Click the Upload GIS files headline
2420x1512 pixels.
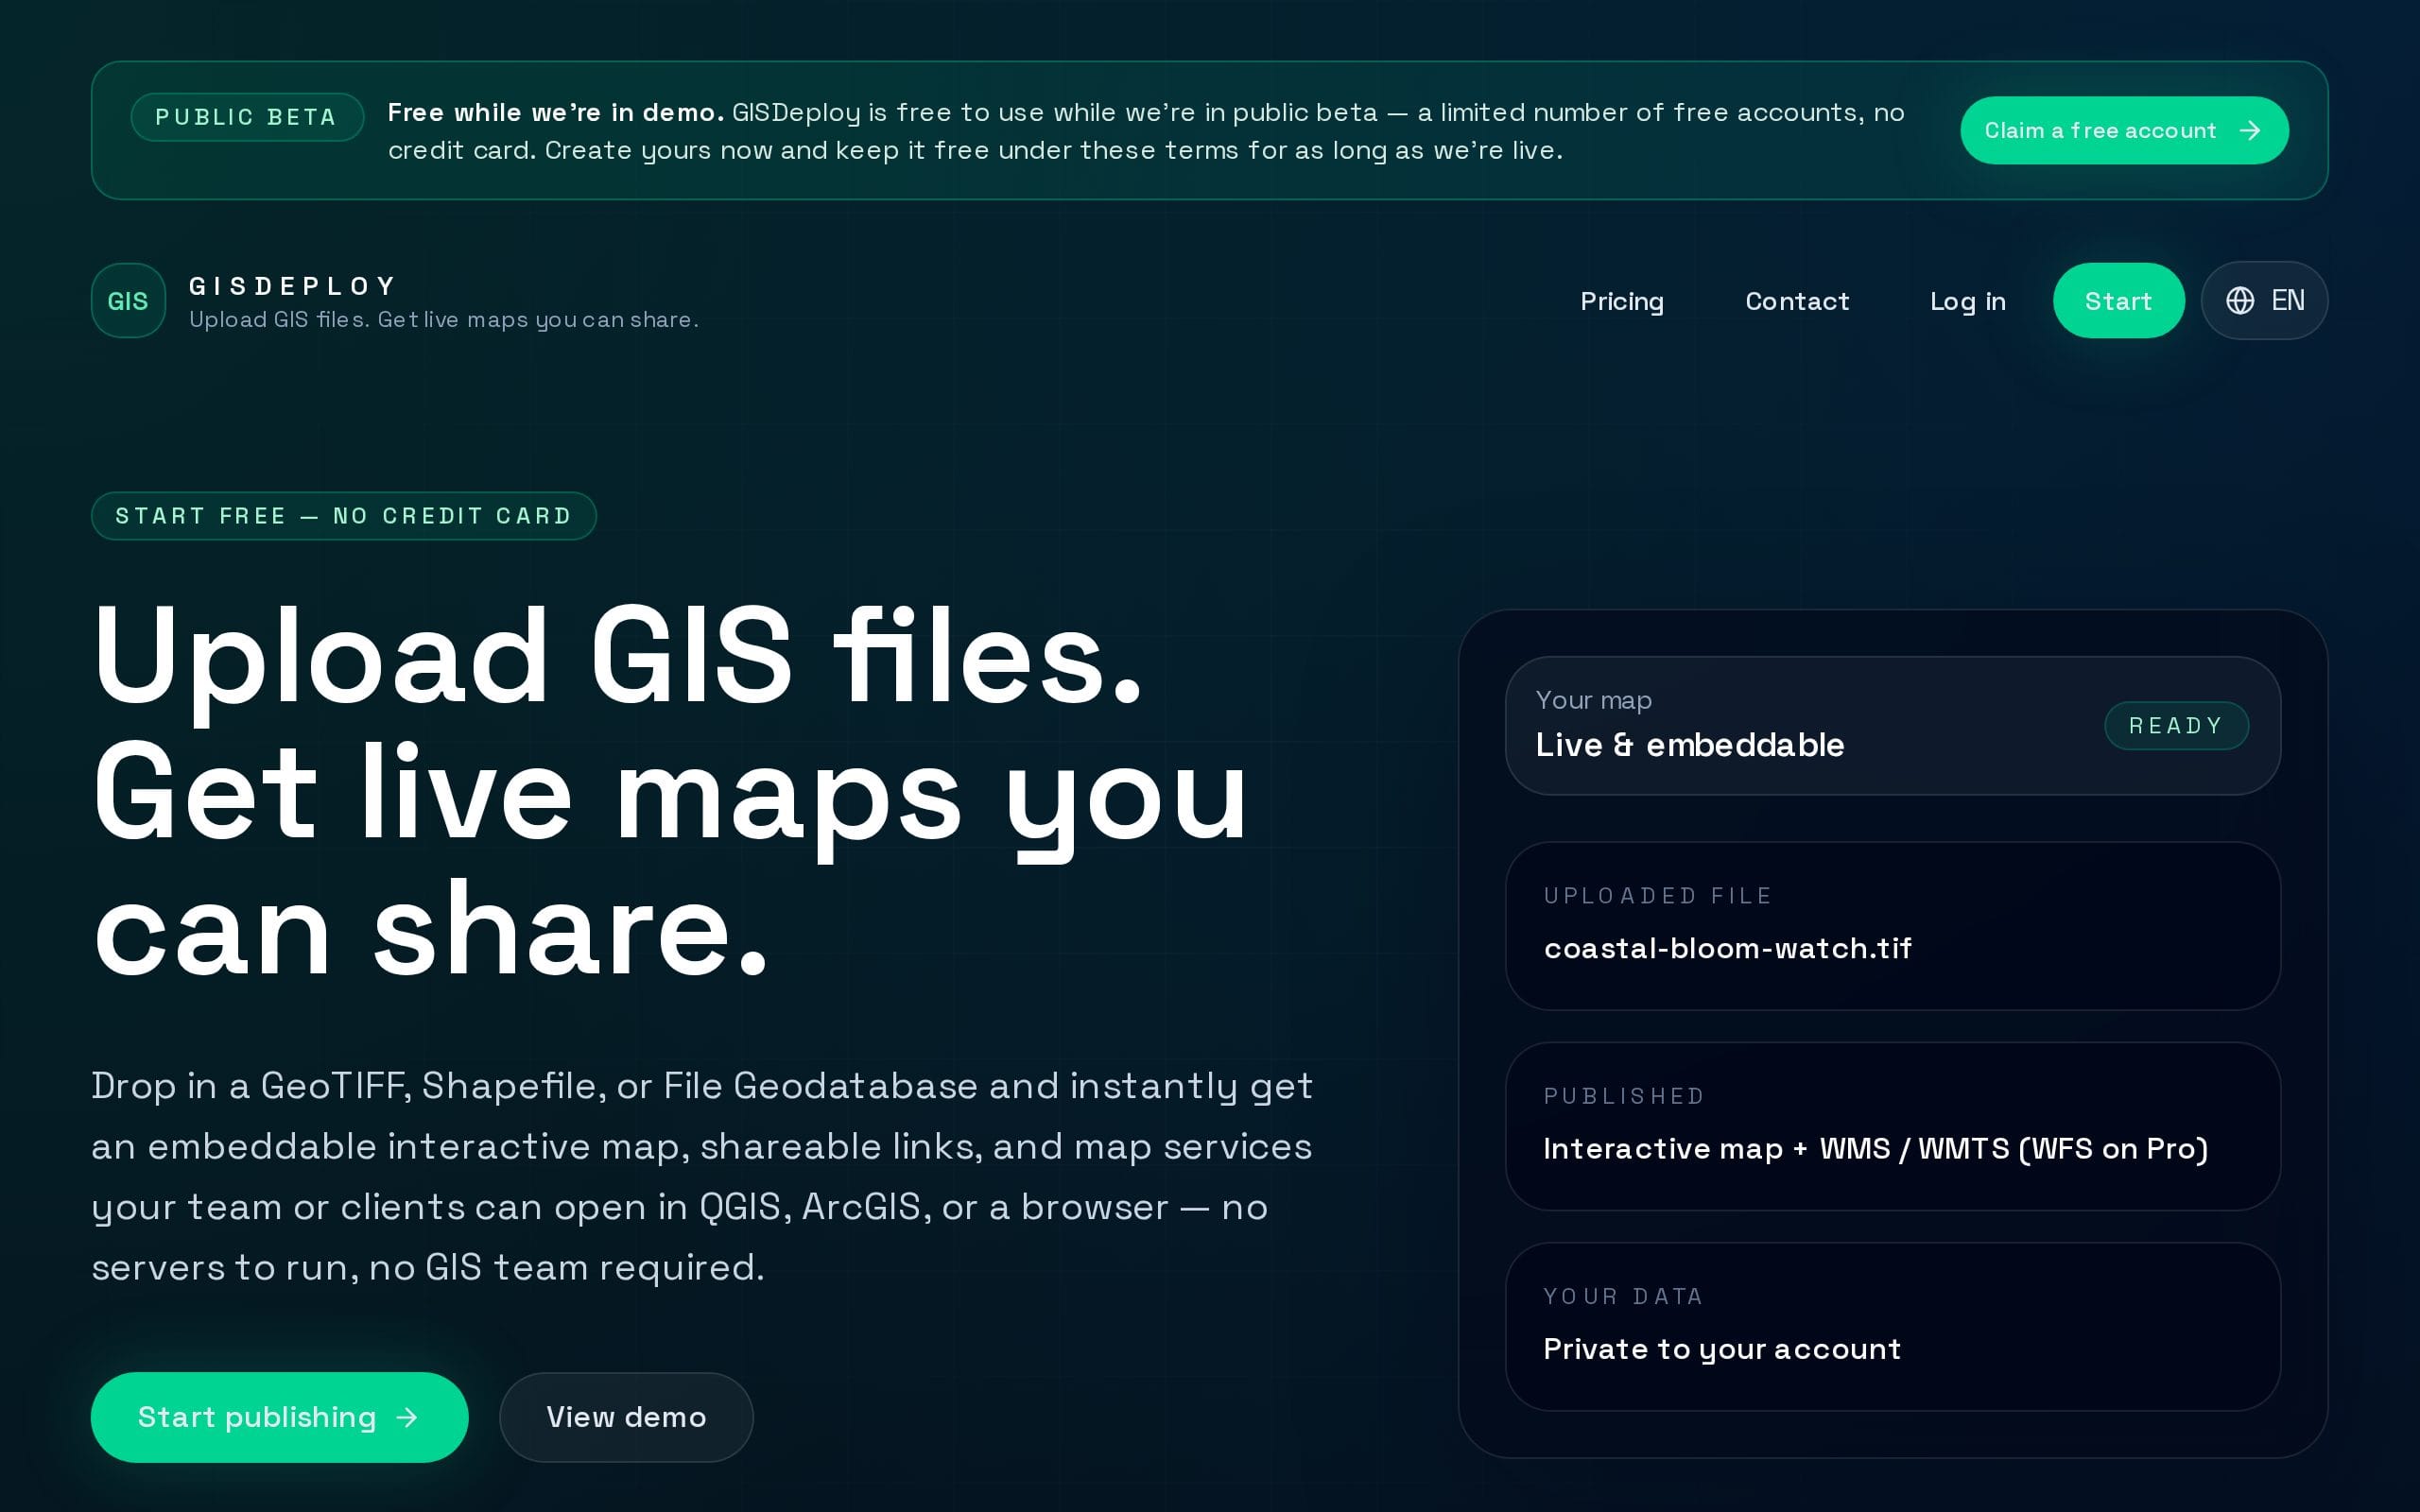point(670,792)
